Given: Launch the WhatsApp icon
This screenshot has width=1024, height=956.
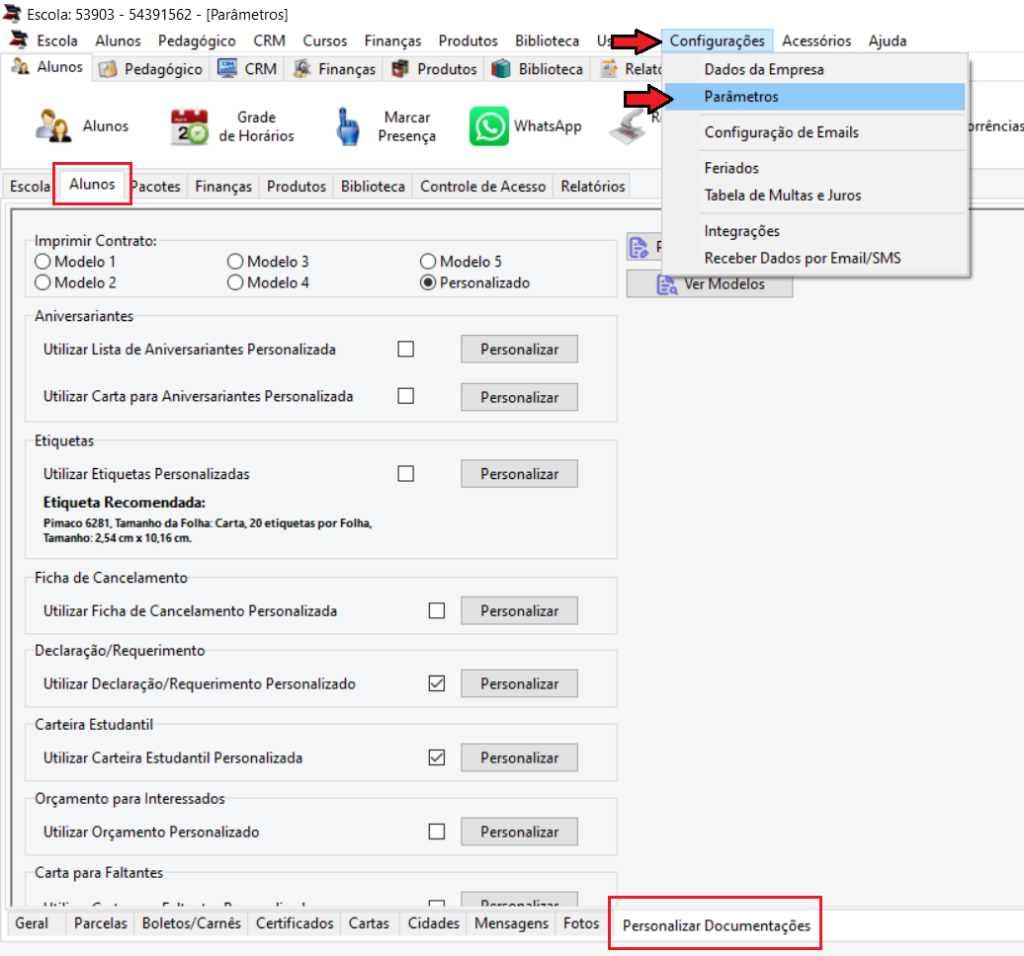Looking at the screenshot, I should [x=488, y=126].
